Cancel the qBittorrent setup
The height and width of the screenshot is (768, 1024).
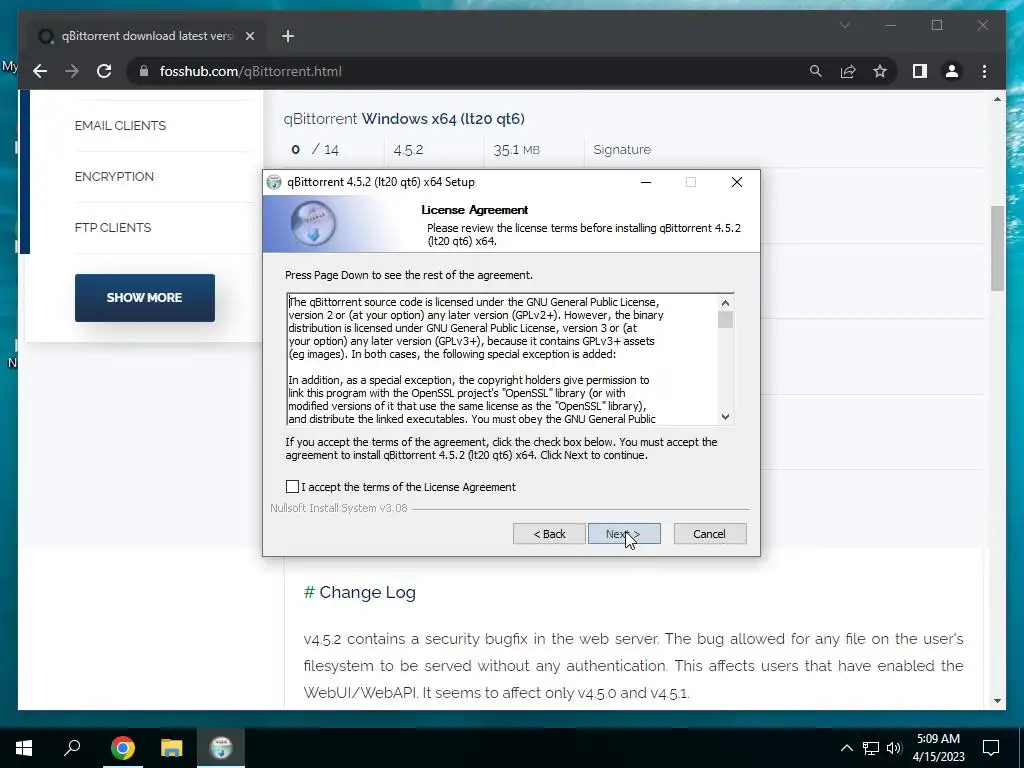click(x=709, y=534)
